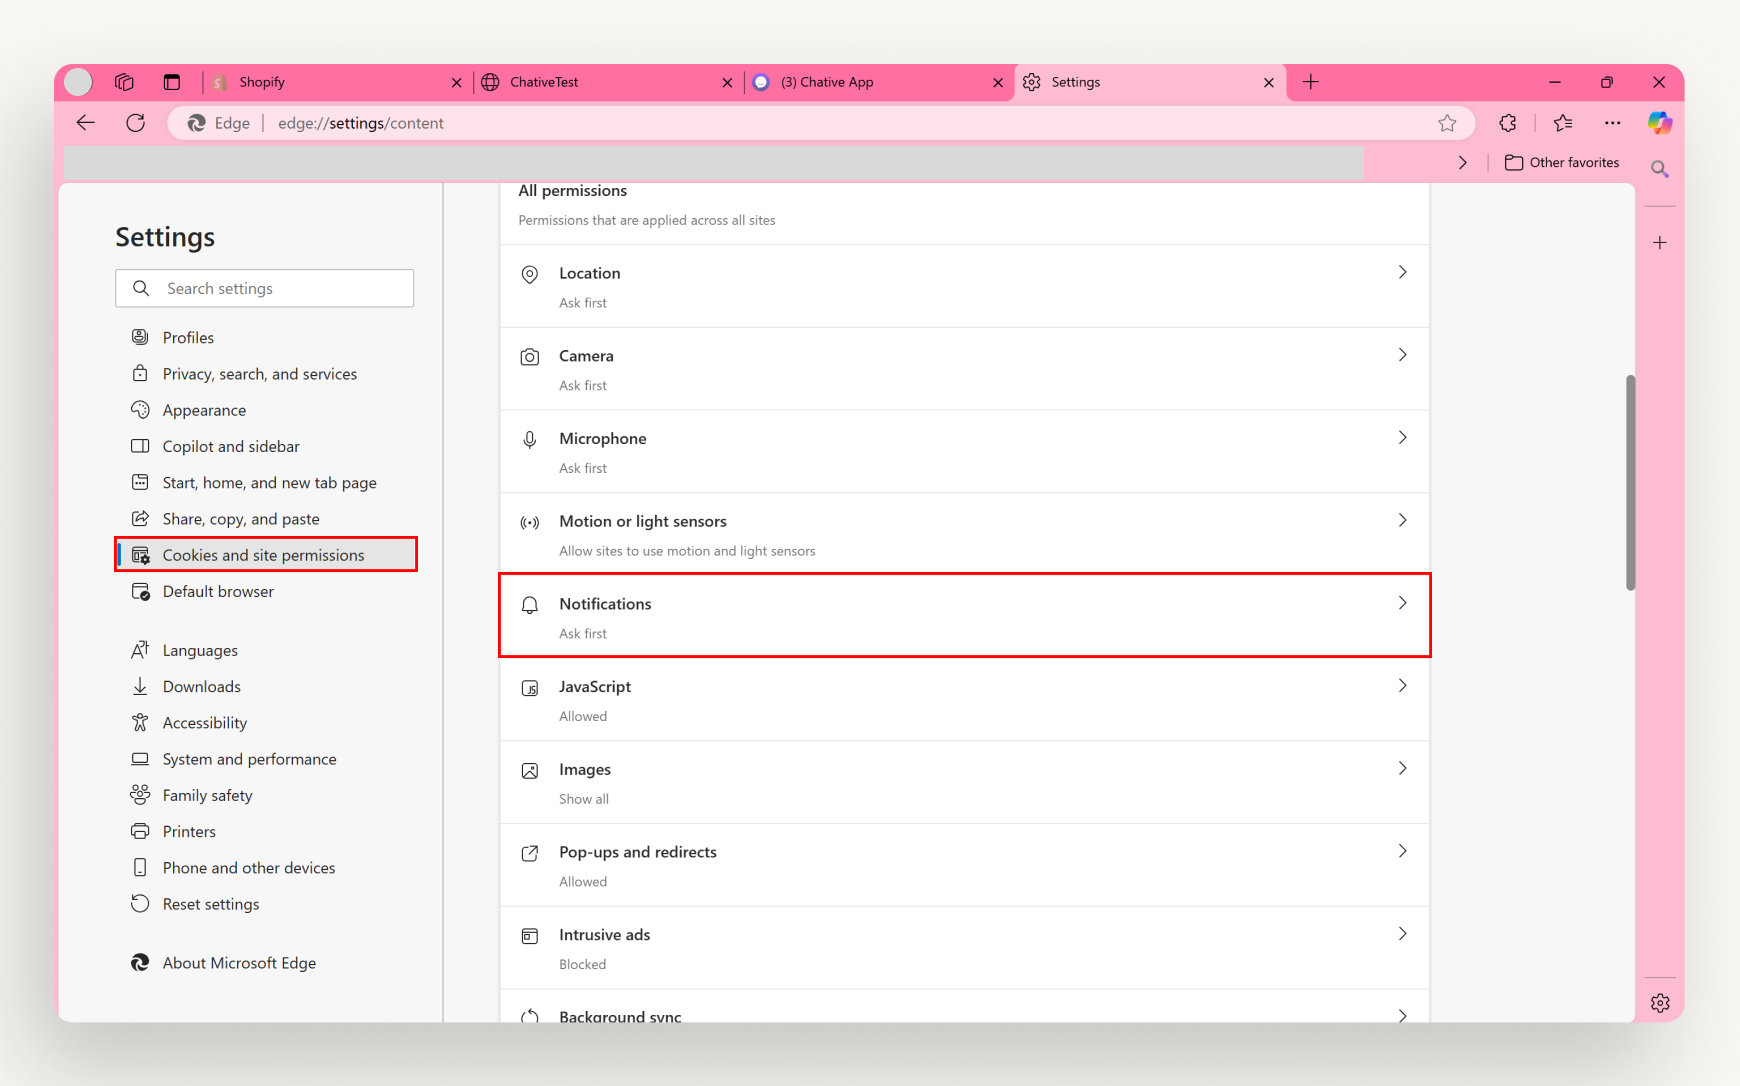Open the Settings and more ellipsis icon

[1612, 123]
